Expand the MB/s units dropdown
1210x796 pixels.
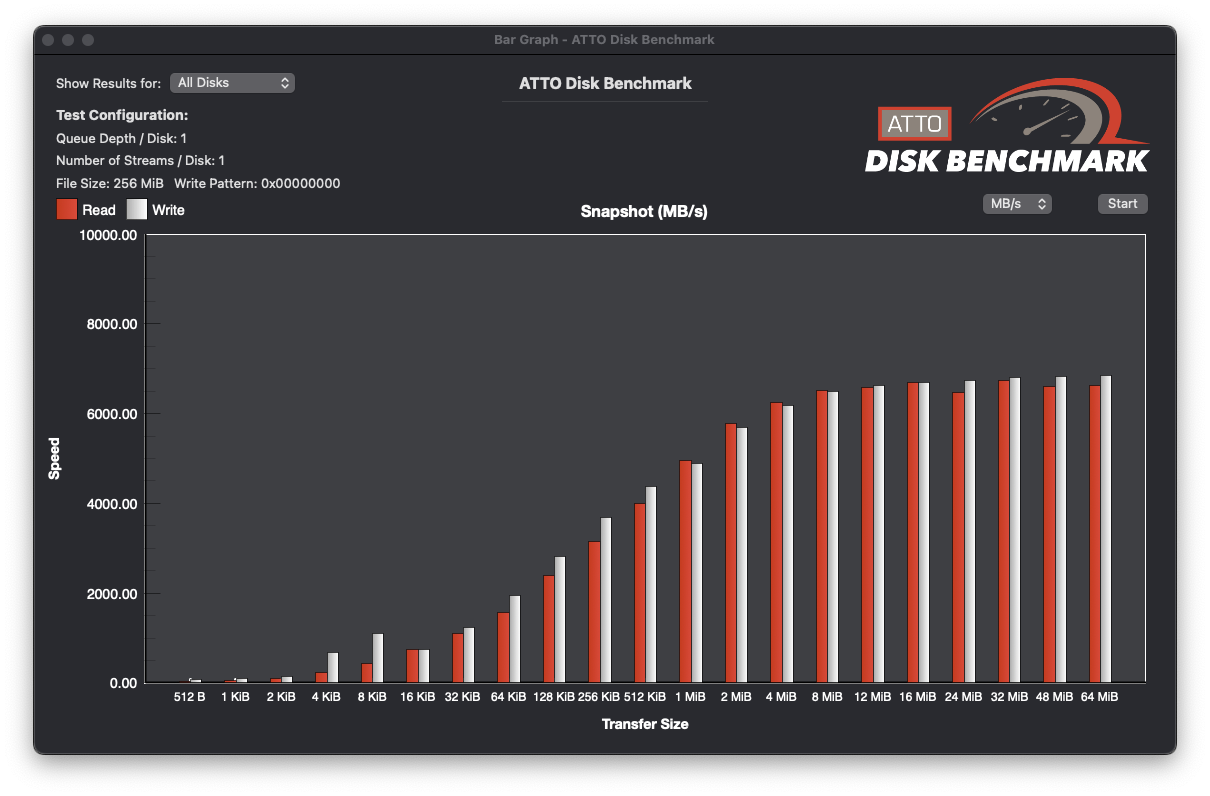coord(1016,204)
